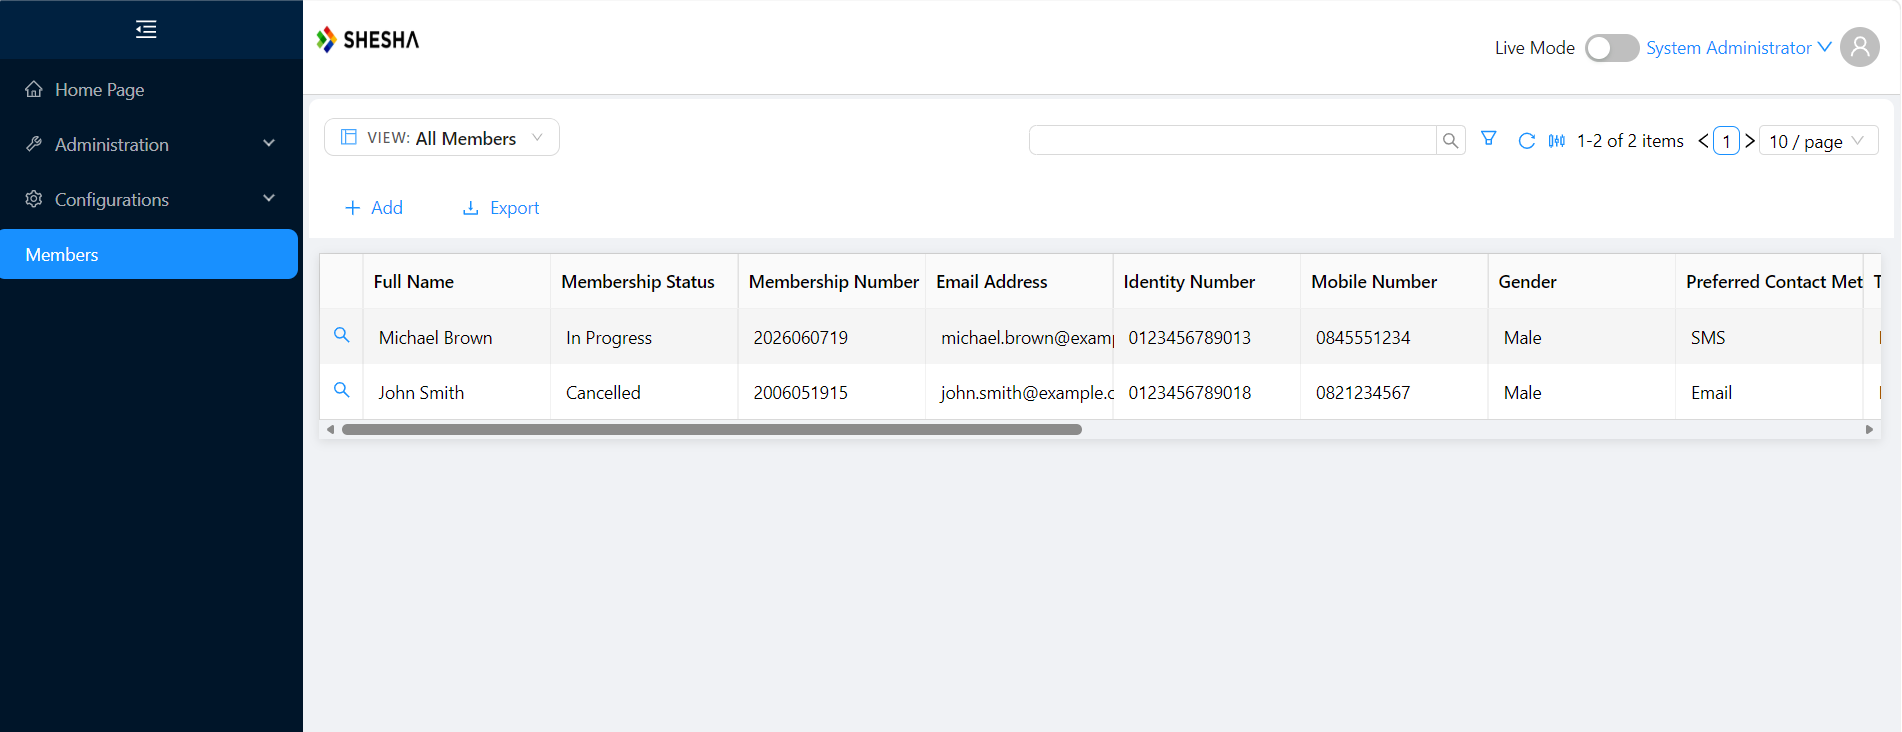Open the column visibility selector icon
Viewport: 1902px width, 732px height.
click(1556, 141)
